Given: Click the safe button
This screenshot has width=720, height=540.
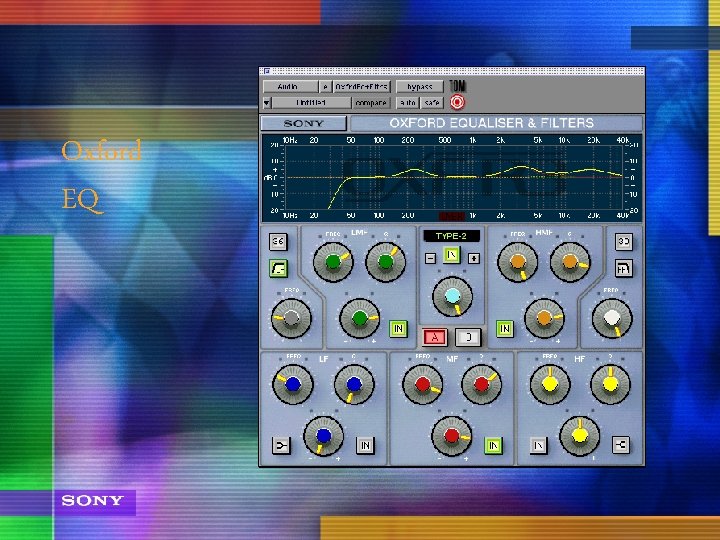Looking at the screenshot, I should coord(432,103).
